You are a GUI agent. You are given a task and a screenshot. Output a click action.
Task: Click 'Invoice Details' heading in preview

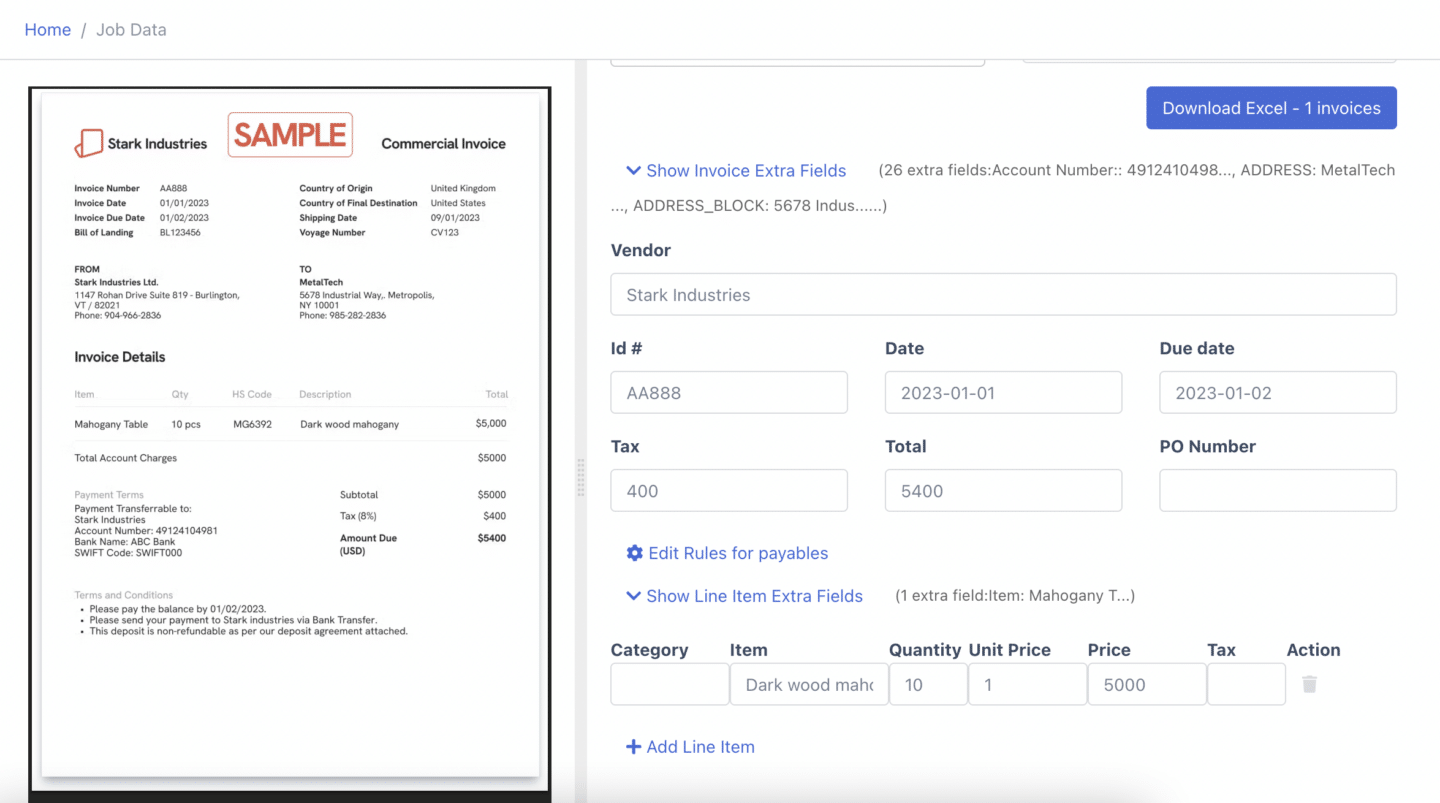[x=120, y=357]
